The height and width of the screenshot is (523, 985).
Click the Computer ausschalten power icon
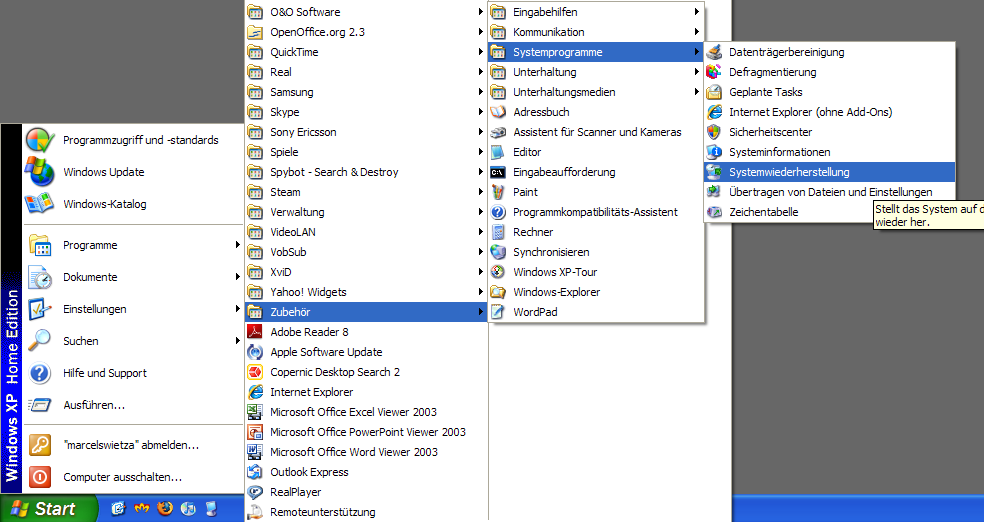40,477
